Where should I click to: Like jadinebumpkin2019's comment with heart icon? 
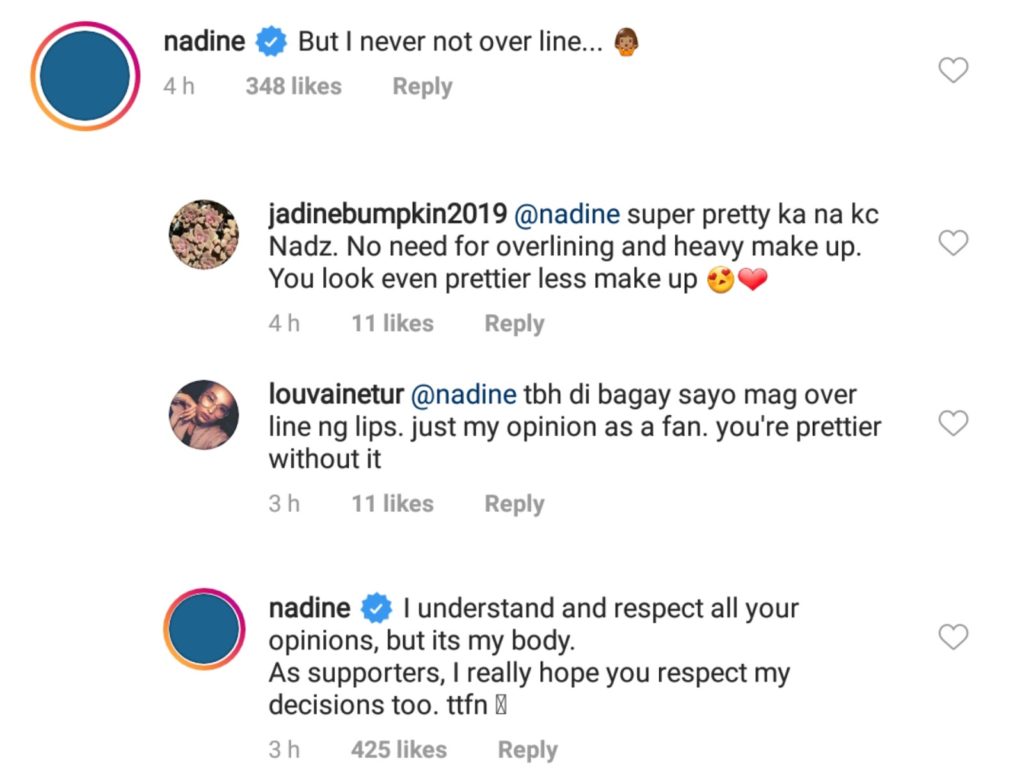(x=955, y=243)
